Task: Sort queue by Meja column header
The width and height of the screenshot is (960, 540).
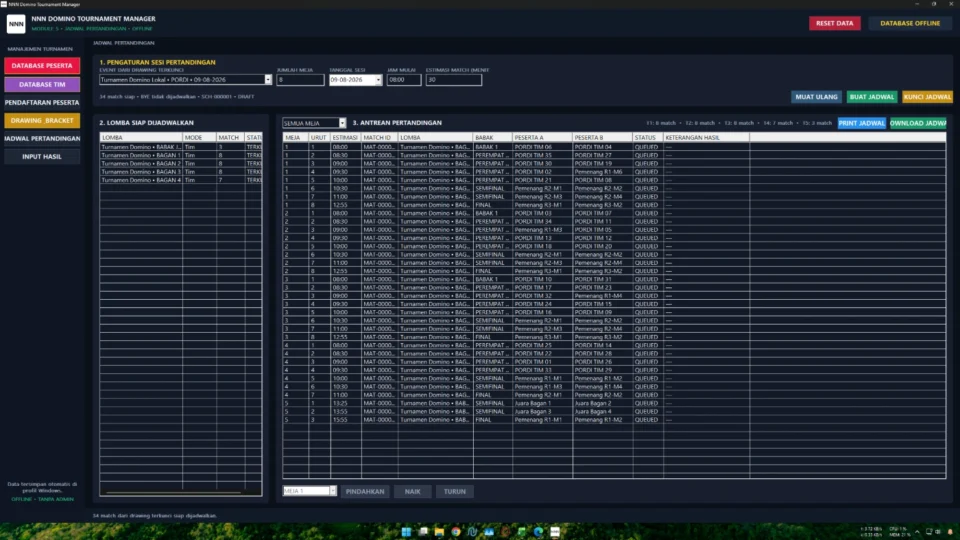Action: tap(295, 138)
